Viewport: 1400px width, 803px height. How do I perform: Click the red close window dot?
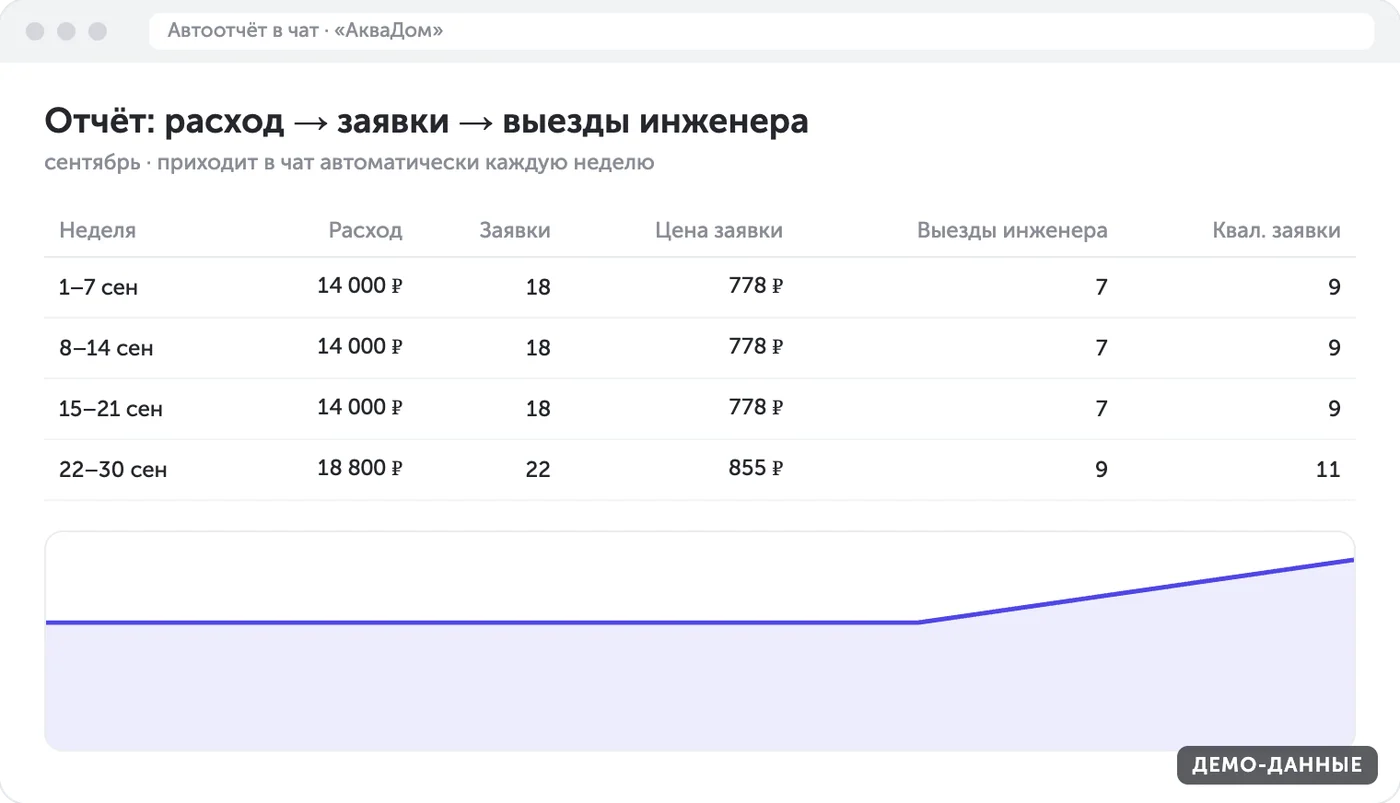click(35, 31)
